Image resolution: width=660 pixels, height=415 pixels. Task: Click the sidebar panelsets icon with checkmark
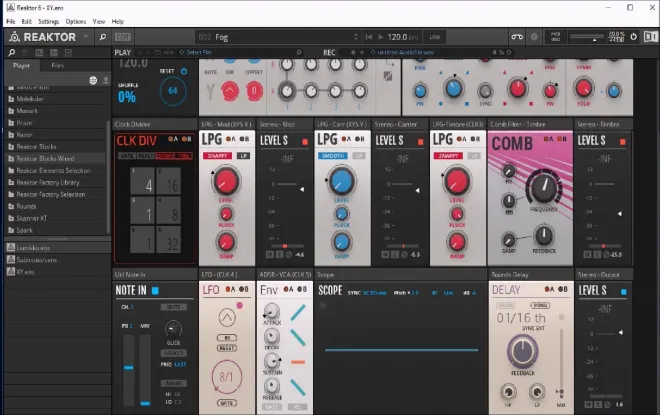[x=68, y=53]
